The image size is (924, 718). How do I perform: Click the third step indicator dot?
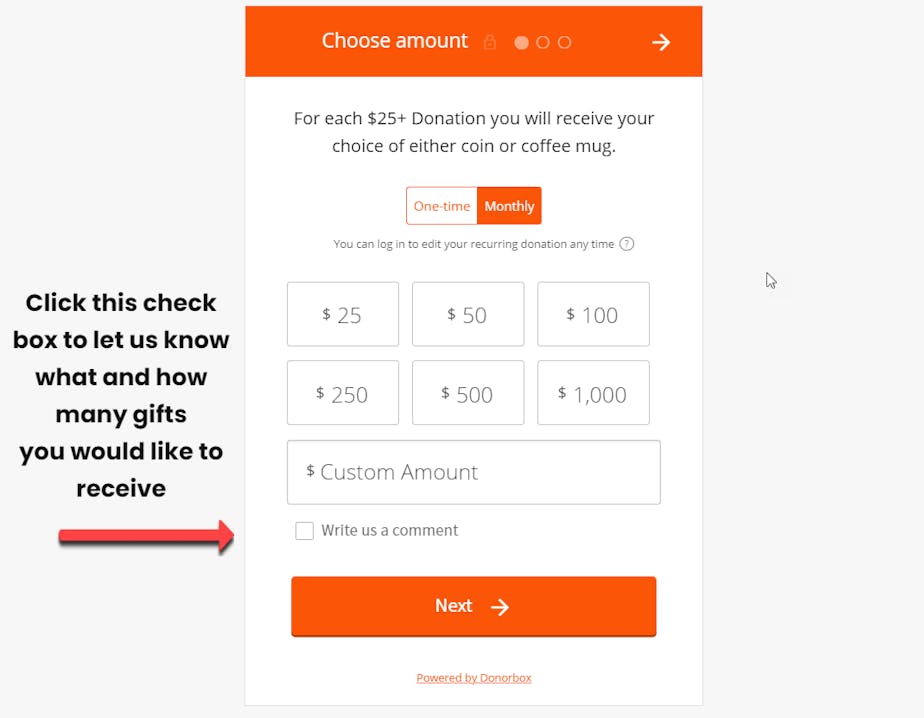pos(565,43)
